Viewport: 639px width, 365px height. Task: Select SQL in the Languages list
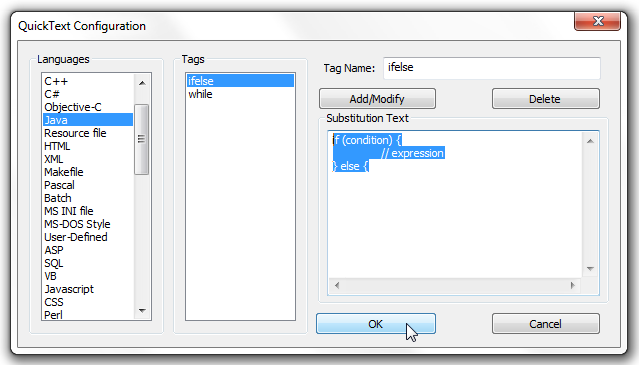(88, 263)
